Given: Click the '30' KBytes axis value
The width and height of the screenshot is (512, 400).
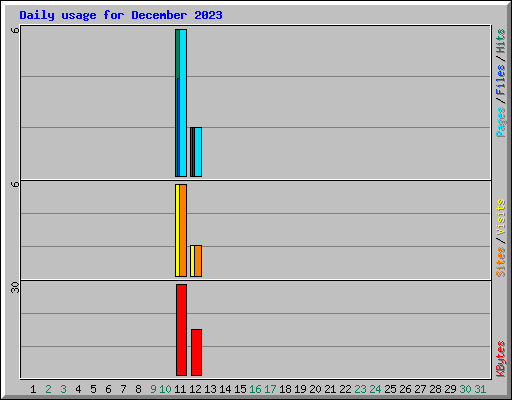Looking at the screenshot, I should pos(15,288).
